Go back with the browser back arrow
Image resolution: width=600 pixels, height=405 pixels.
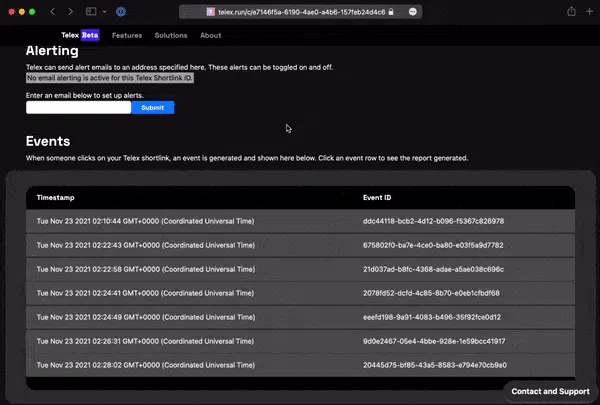click(x=53, y=12)
